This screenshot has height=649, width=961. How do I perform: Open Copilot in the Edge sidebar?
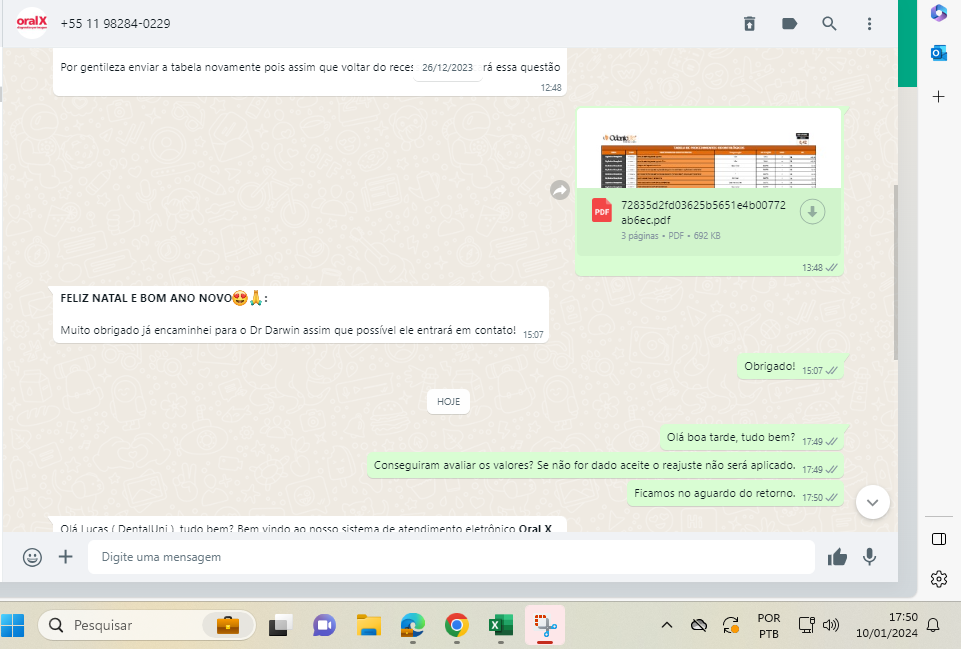pos(938,13)
